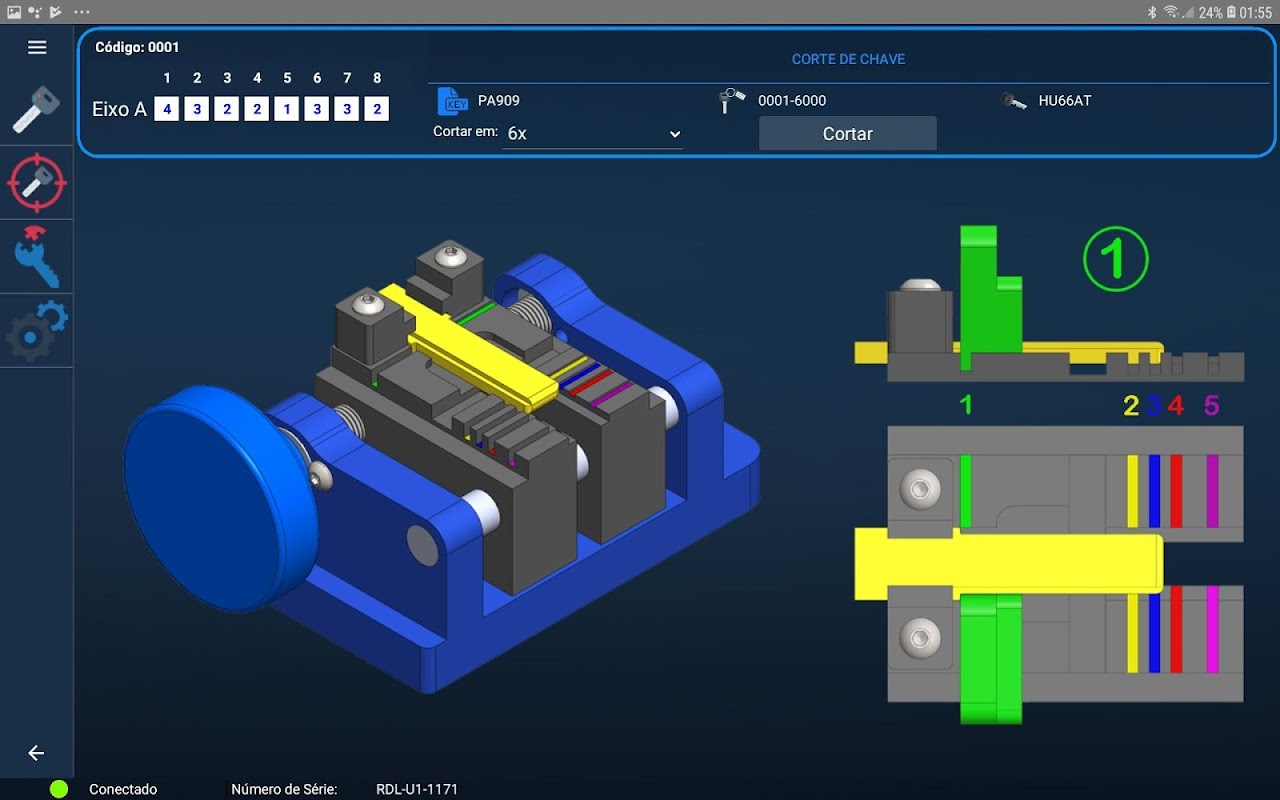This screenshot has width=1280, height=800.
Task: Click the 0001-6000 code range text
Action: click(792, 101)
